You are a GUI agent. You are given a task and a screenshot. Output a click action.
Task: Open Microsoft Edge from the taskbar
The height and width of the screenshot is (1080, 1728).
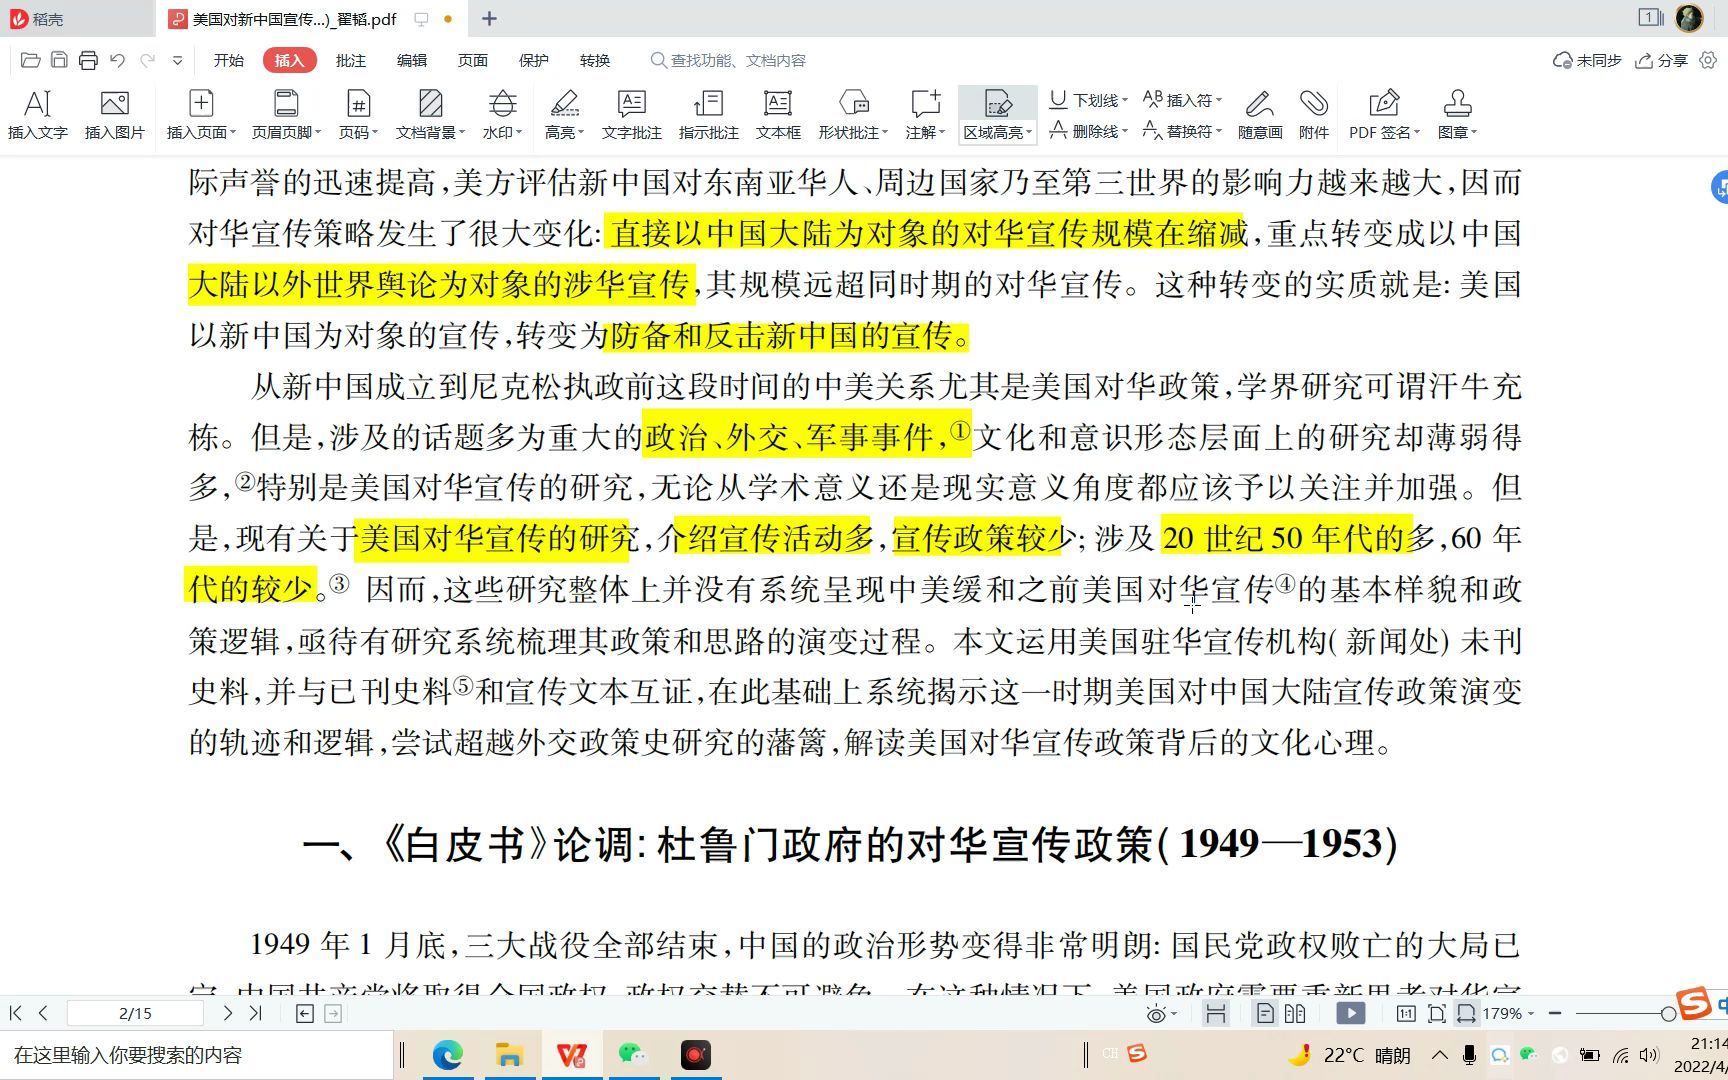pos(447,1055)
